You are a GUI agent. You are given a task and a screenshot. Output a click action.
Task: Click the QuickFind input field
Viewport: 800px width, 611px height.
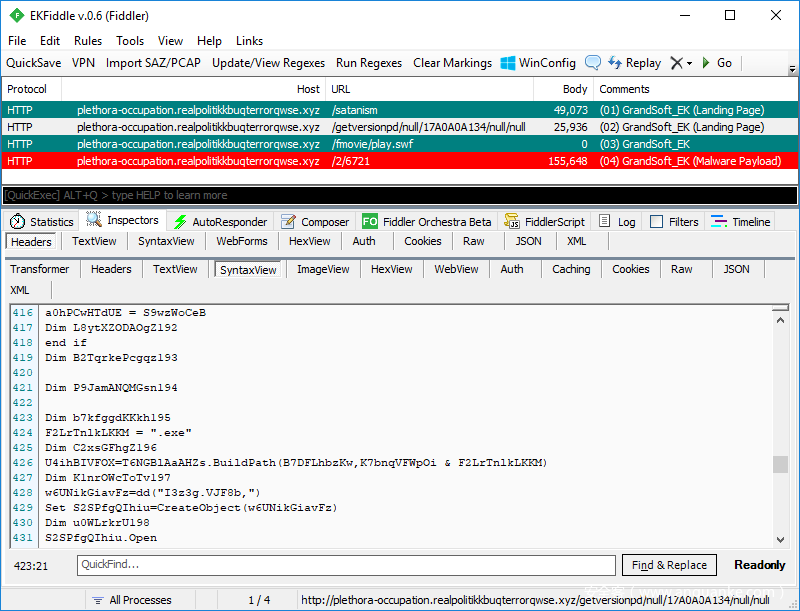[x=346, y=565]
